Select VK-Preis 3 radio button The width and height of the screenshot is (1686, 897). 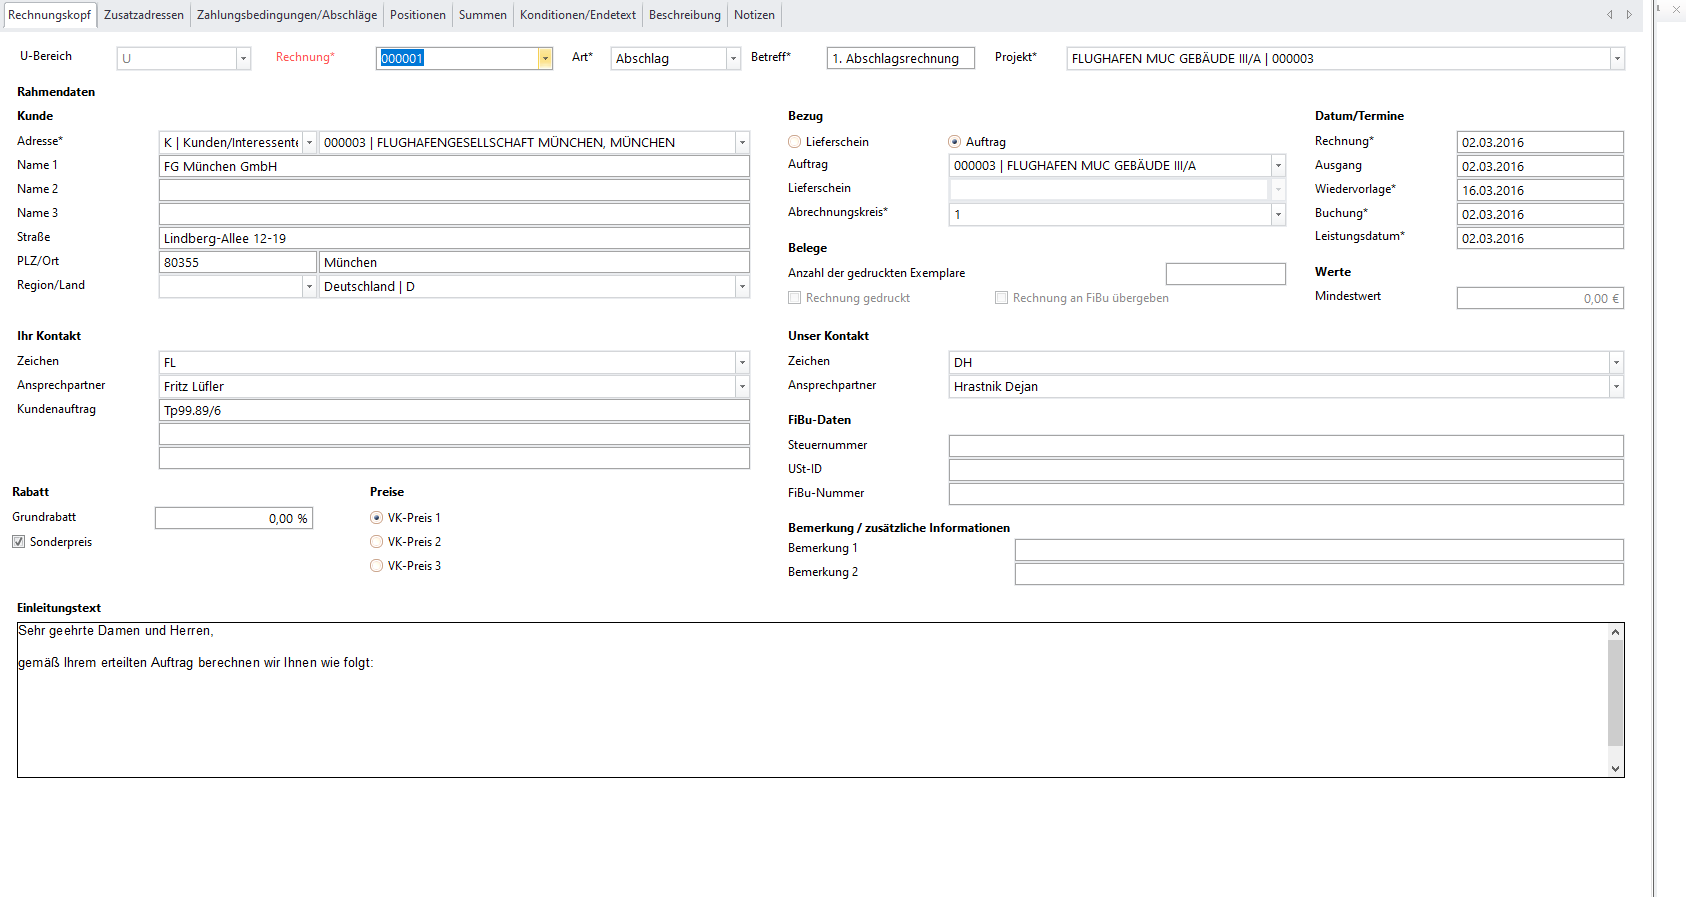pyautogui.click(x=377, y=566)
